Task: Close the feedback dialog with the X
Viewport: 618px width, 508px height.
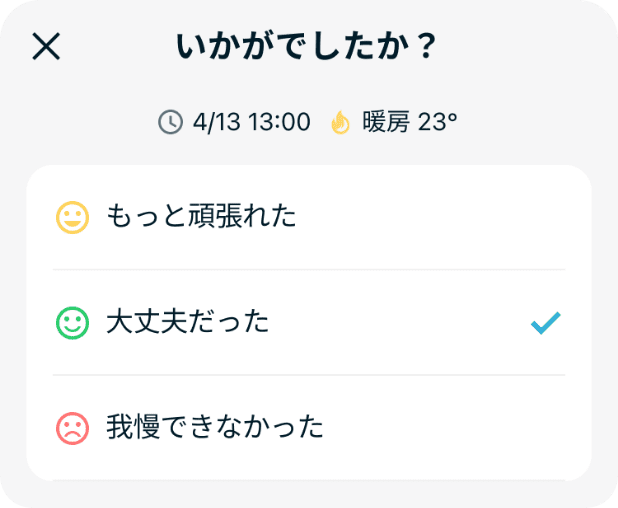Action: [x=47, y=47]
